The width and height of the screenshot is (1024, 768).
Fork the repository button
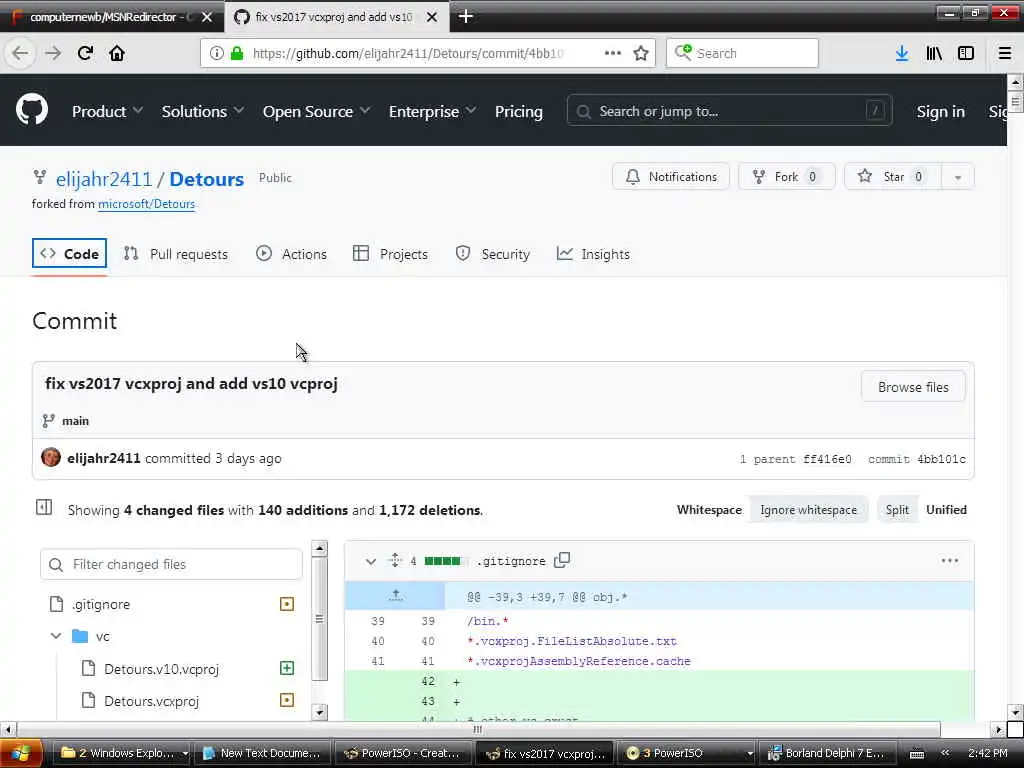[x=786, y=176]
